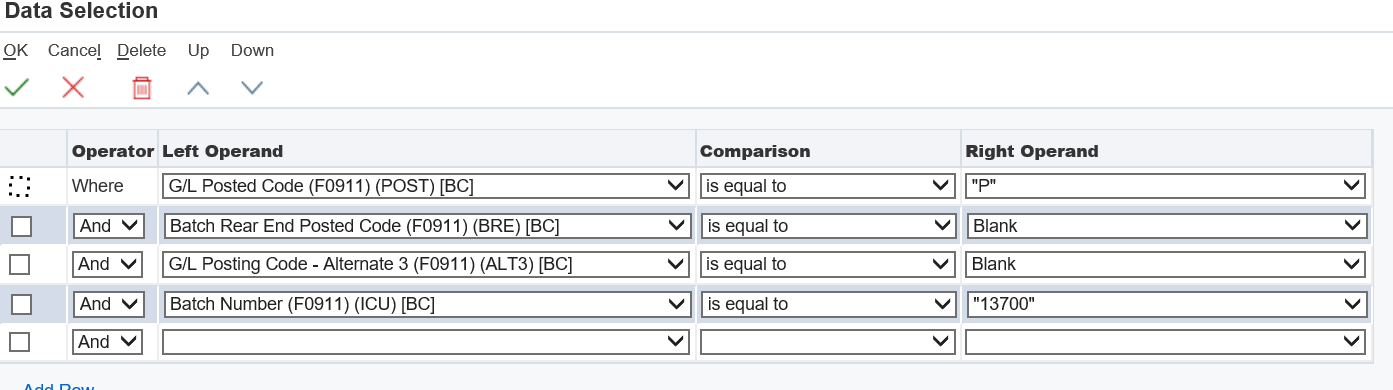Click the red X Cancel icon
This screenshot has width=1393, height=390.
73,88
